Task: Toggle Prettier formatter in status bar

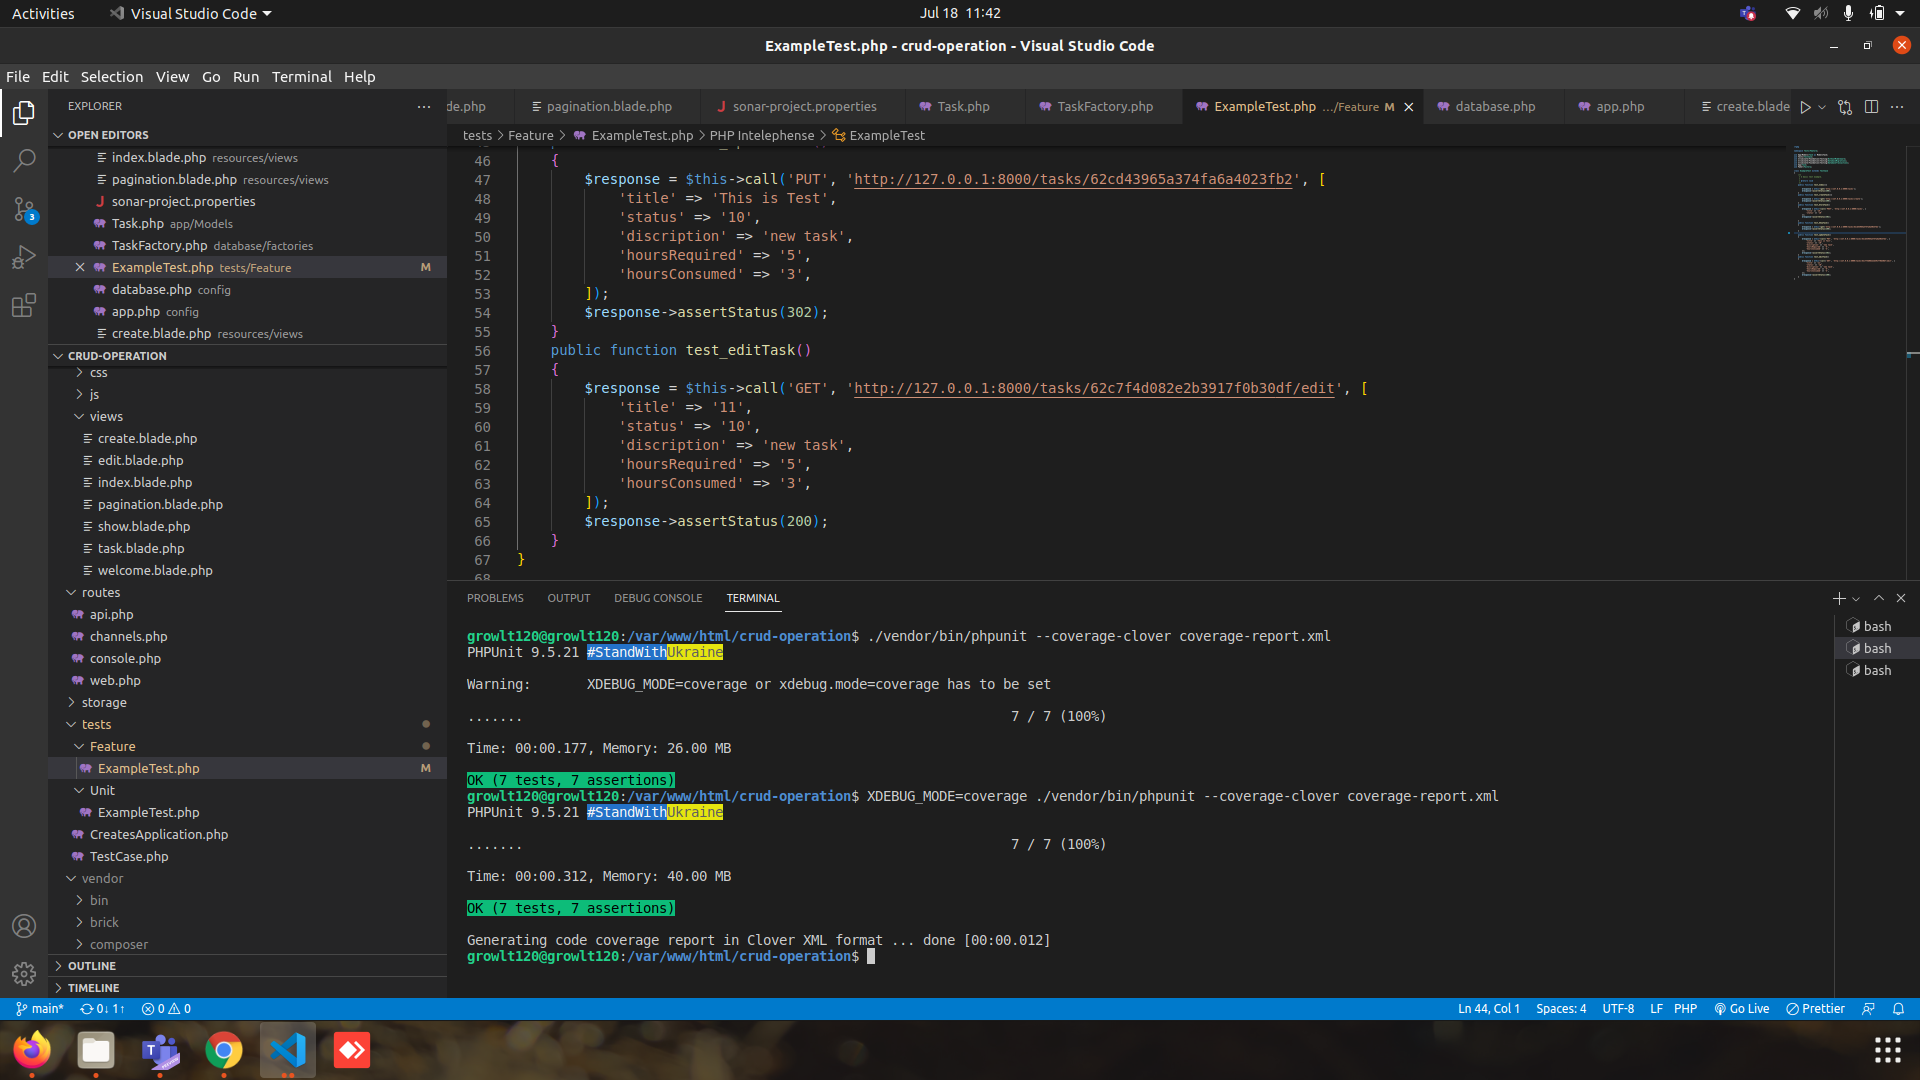Action: [1815, 1009]
